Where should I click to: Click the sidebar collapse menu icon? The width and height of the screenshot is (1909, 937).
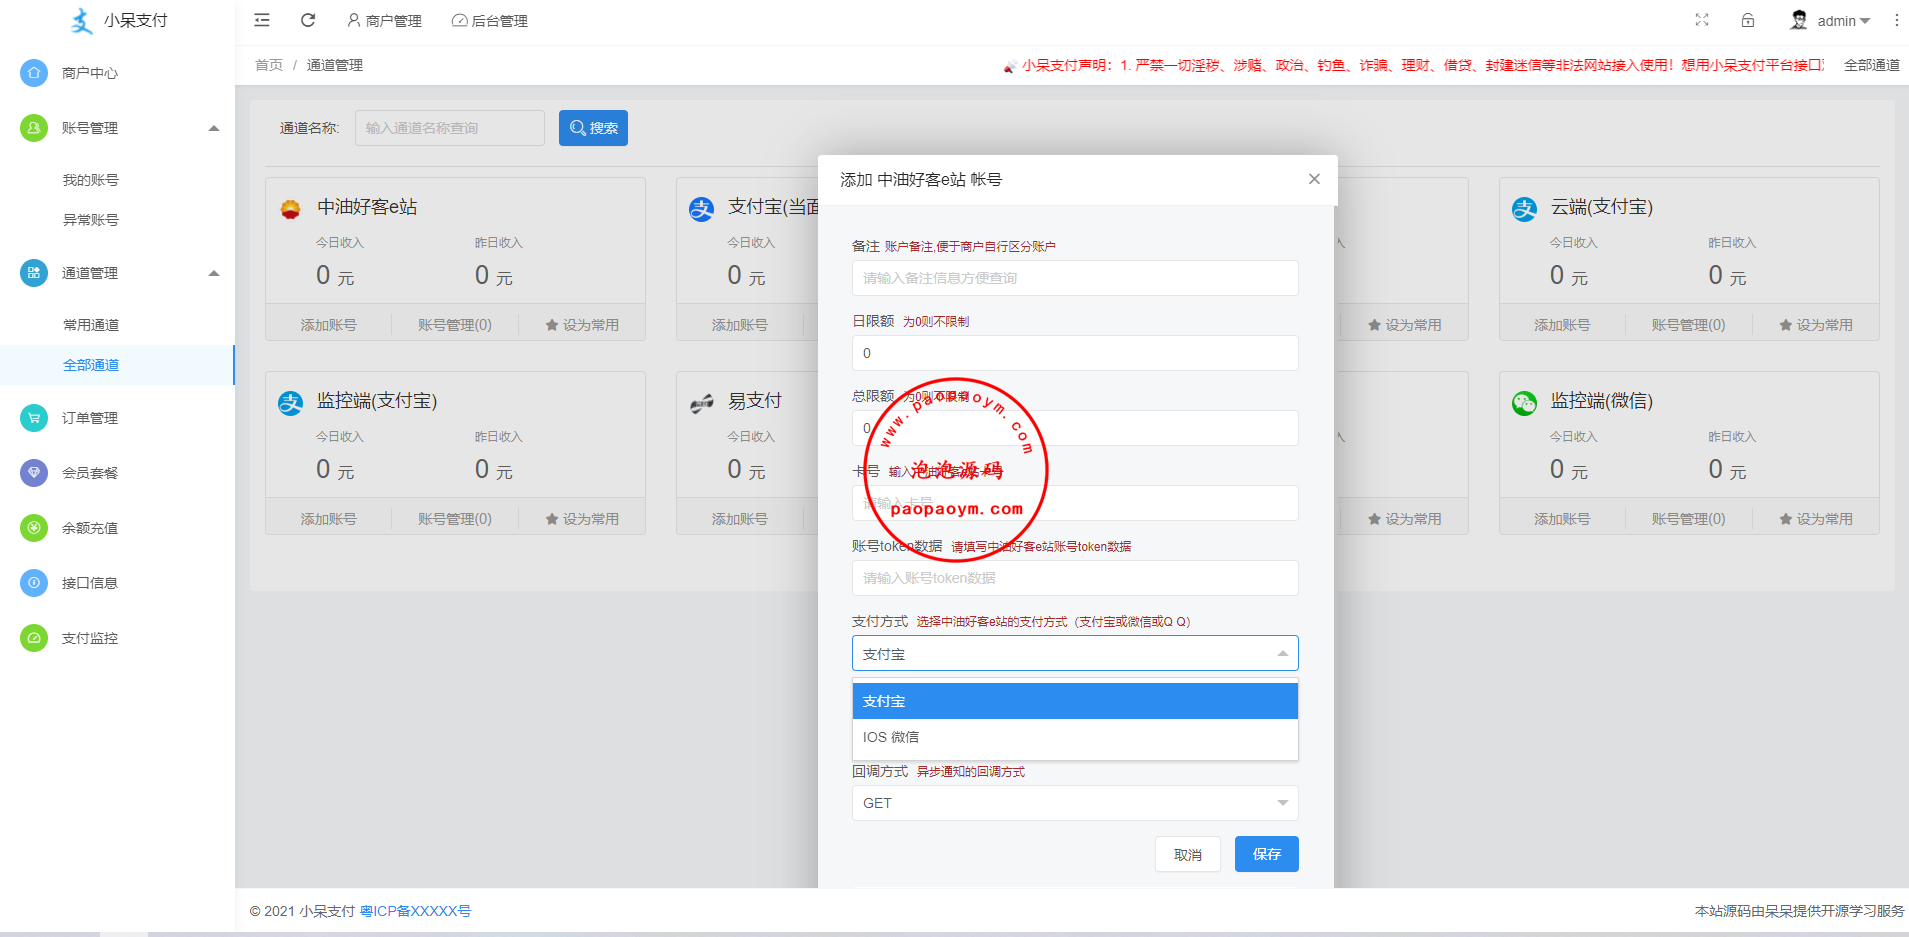(x=262, y=20)
